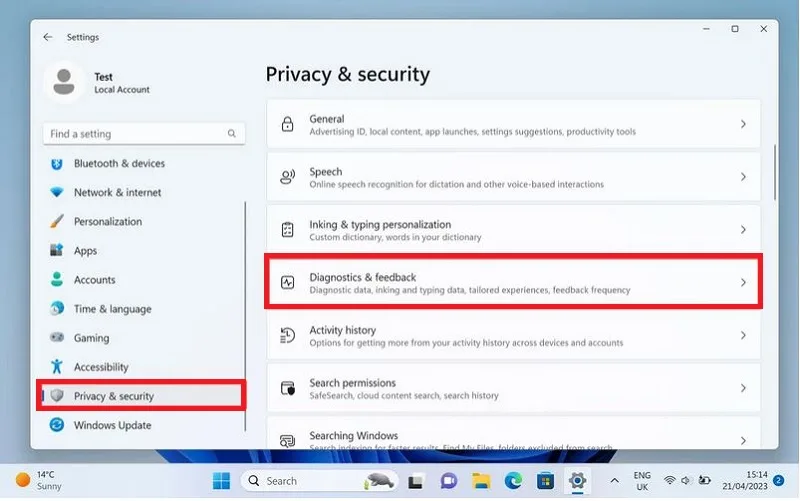Open the Diagnostics & feedback settings
The width and height of the screenshot is (800, 501).
tap(513, 282)
